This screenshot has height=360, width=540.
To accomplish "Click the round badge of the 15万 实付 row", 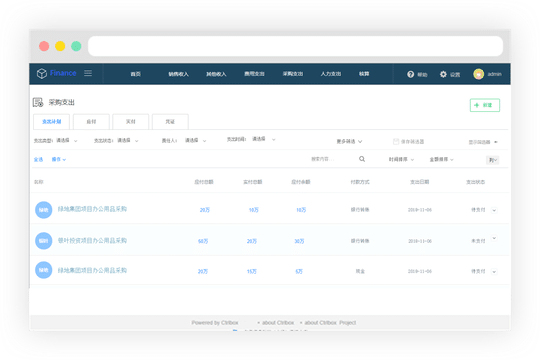I will click(44, 270).
